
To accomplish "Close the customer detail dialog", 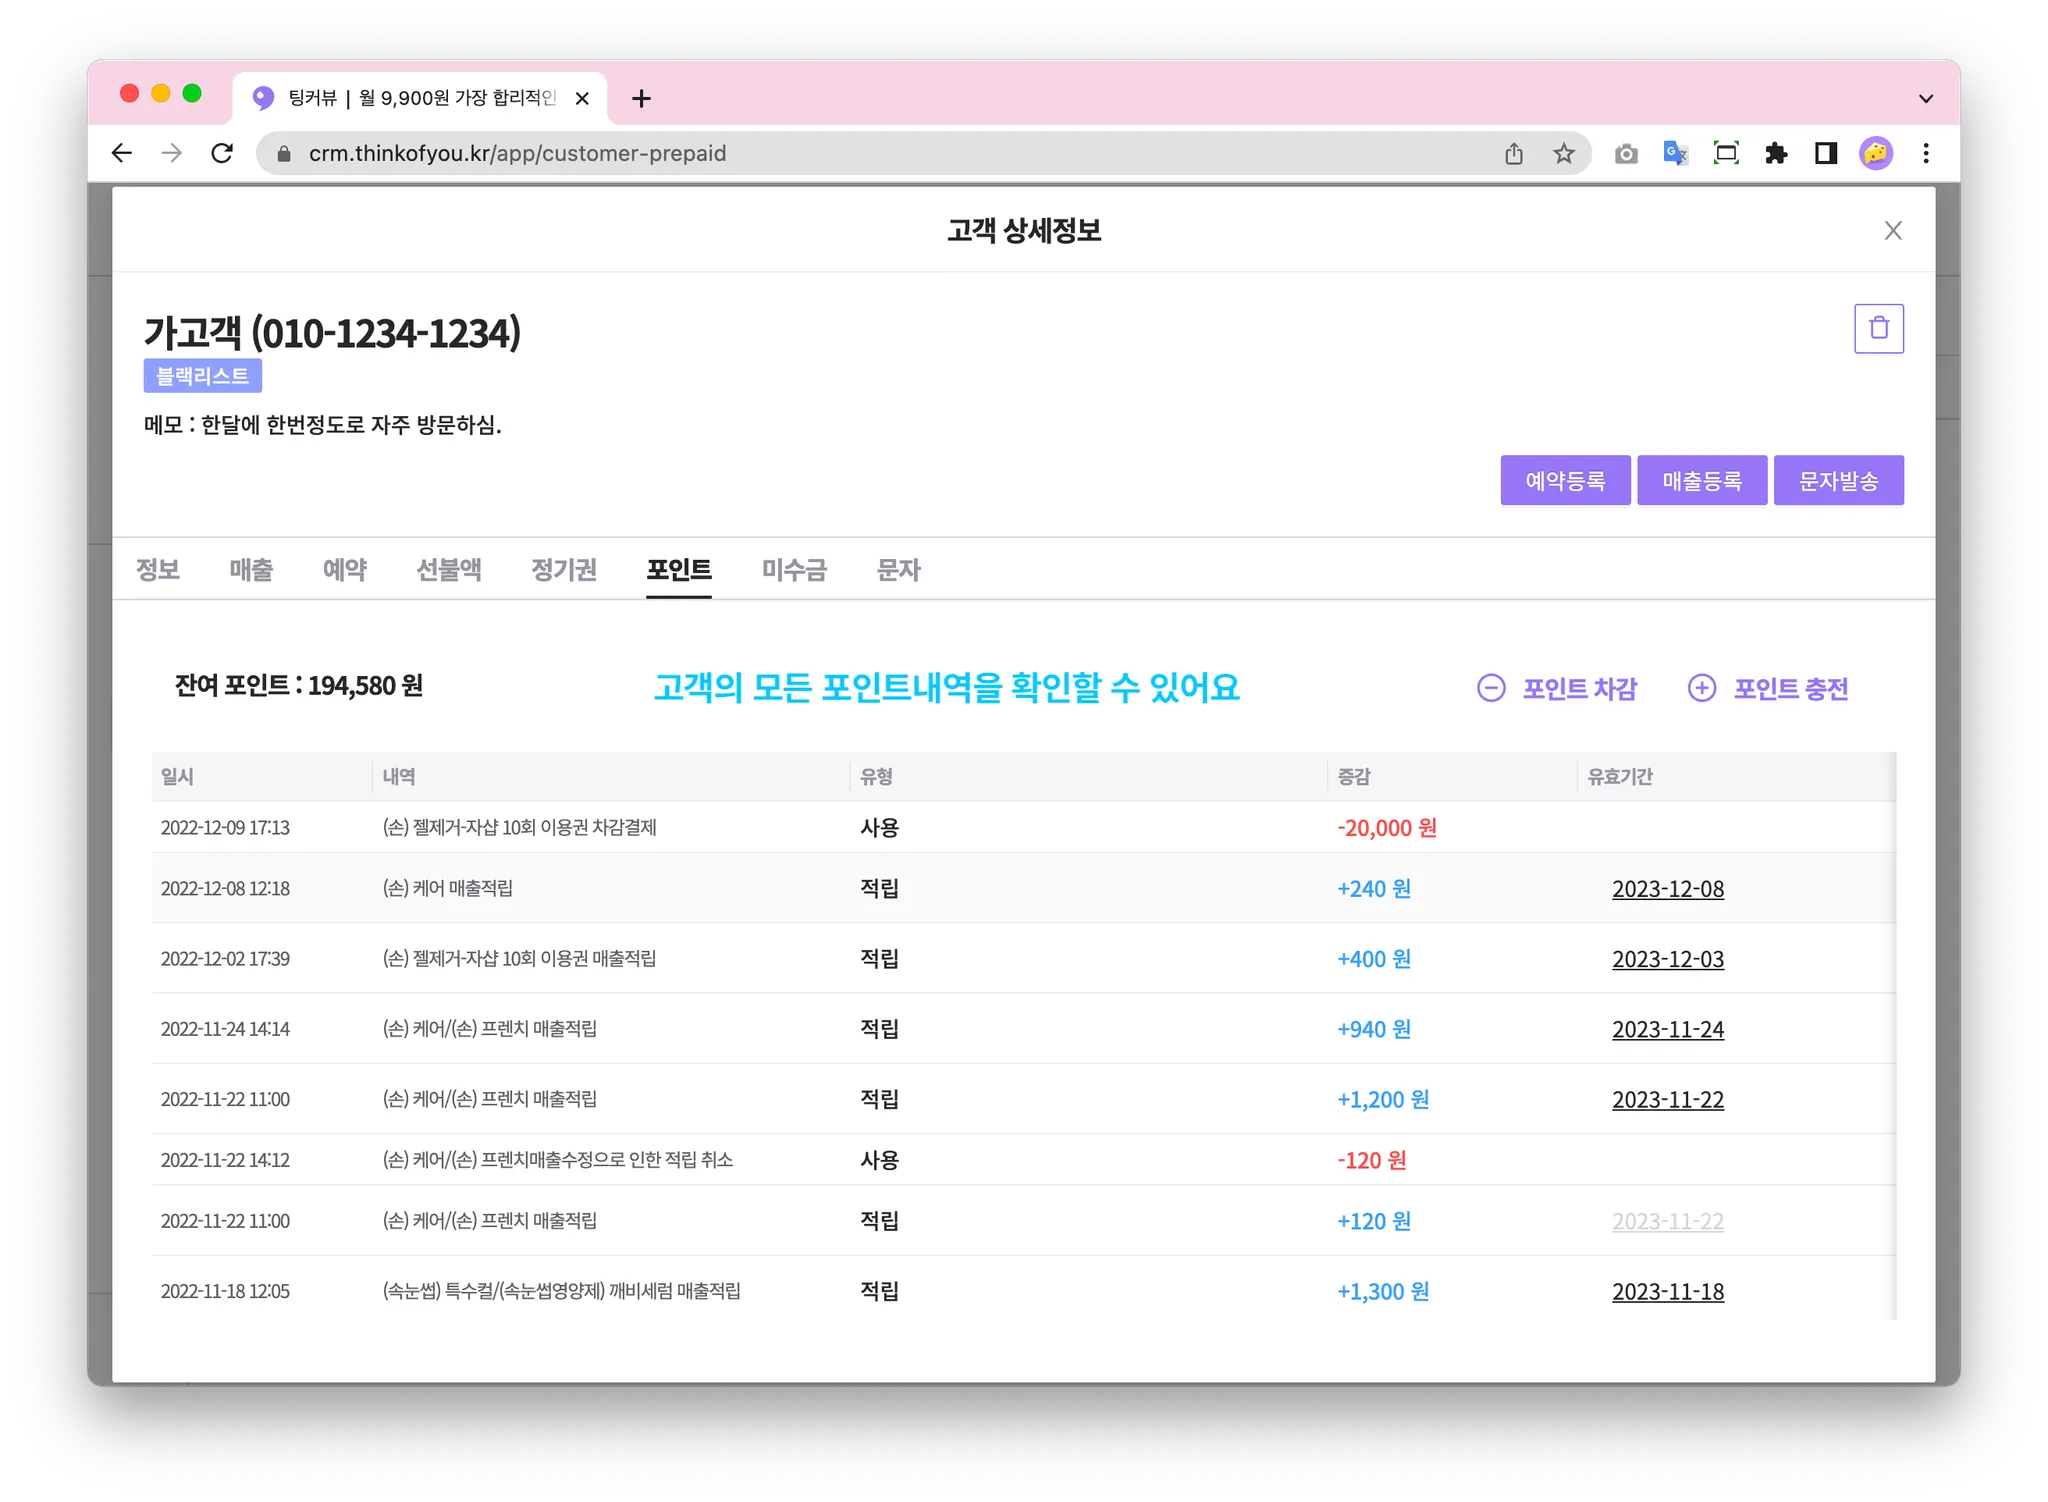I will [x=1892, y=231].
